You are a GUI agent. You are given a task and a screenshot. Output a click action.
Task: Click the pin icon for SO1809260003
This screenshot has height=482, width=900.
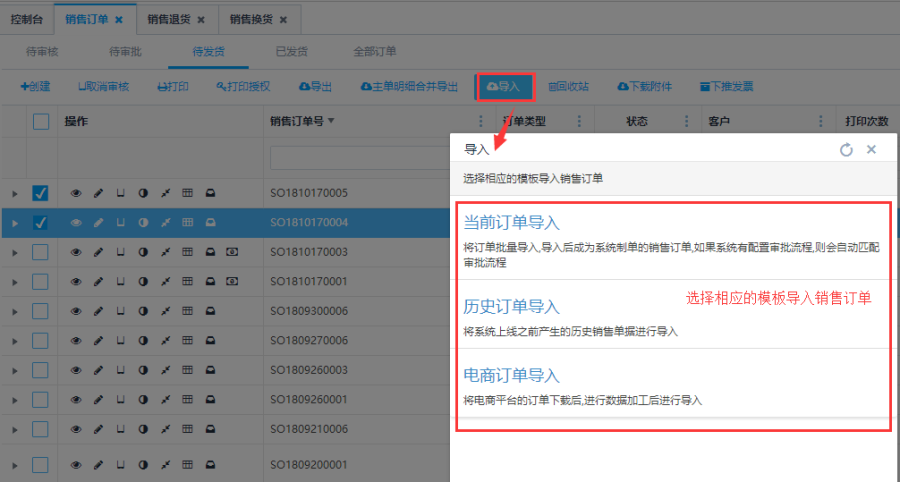point(165,370)
